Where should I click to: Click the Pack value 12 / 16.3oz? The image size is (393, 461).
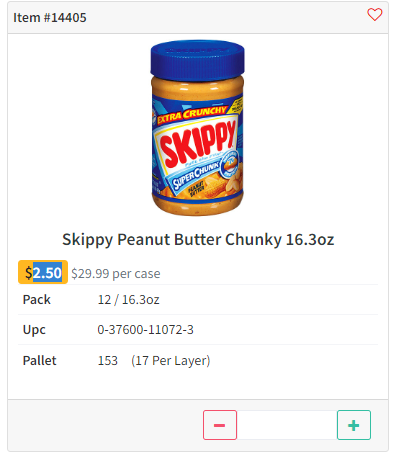128,300
